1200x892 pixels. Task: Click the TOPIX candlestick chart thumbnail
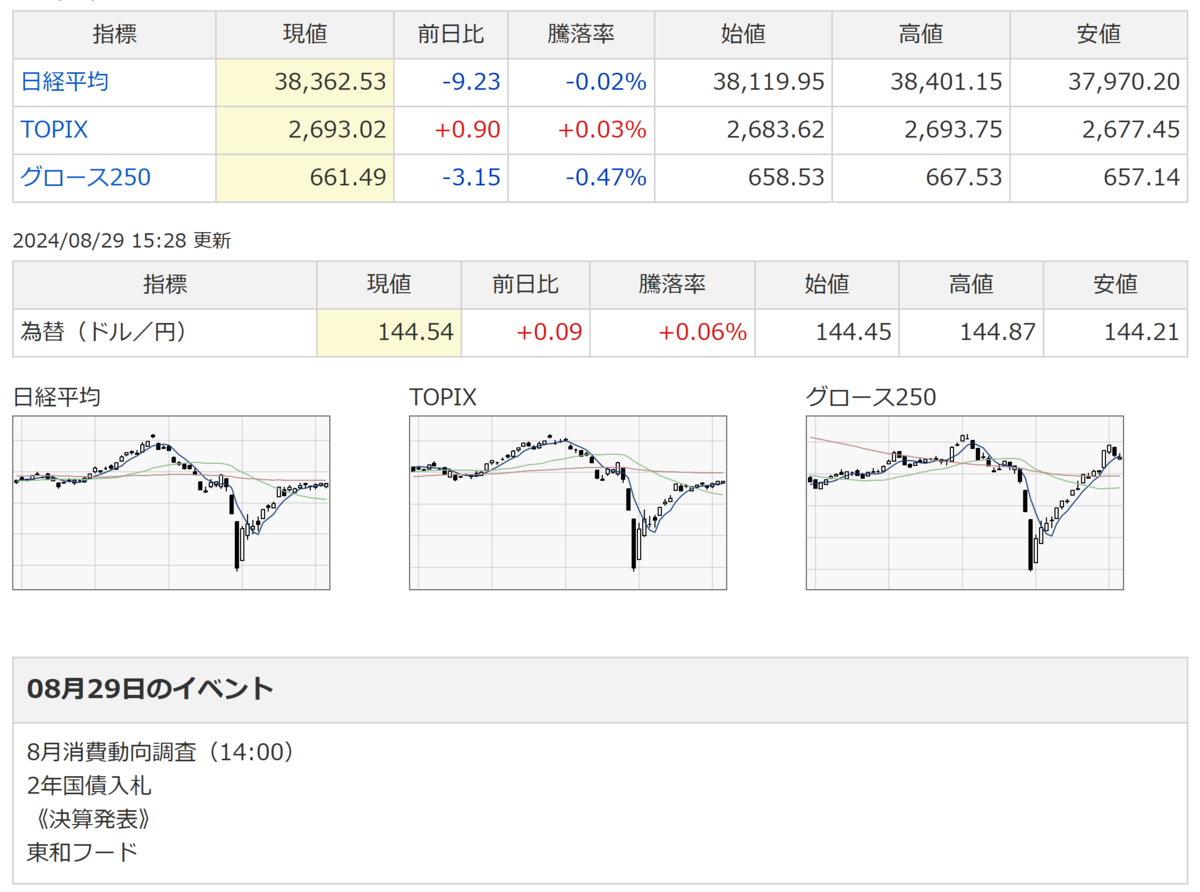coord(568,503)
